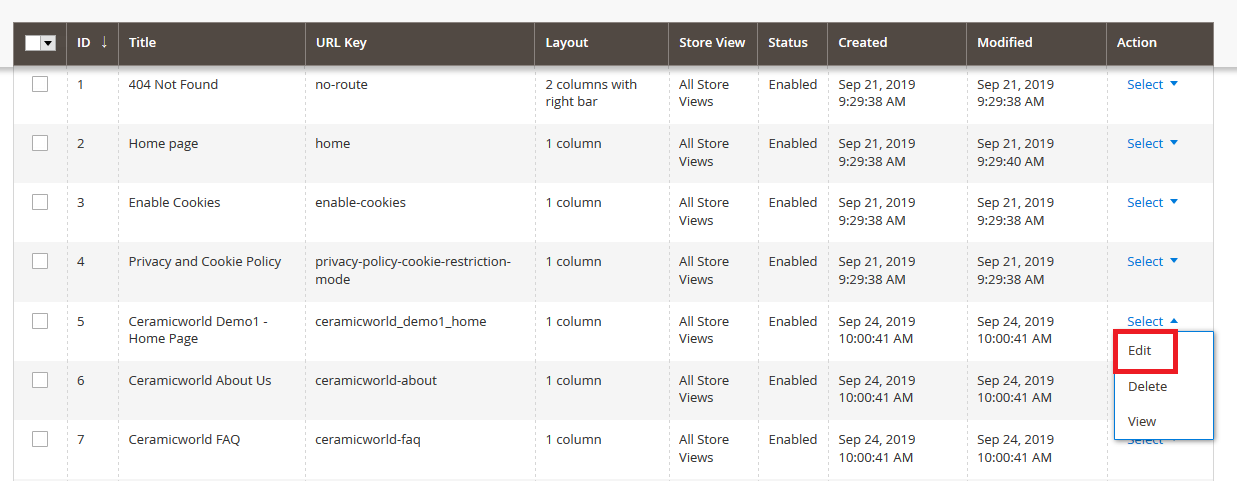Viewport: 1237px width, 481px height.
Task: Click the ID column sort arrow
Action: tap(104, 43)
